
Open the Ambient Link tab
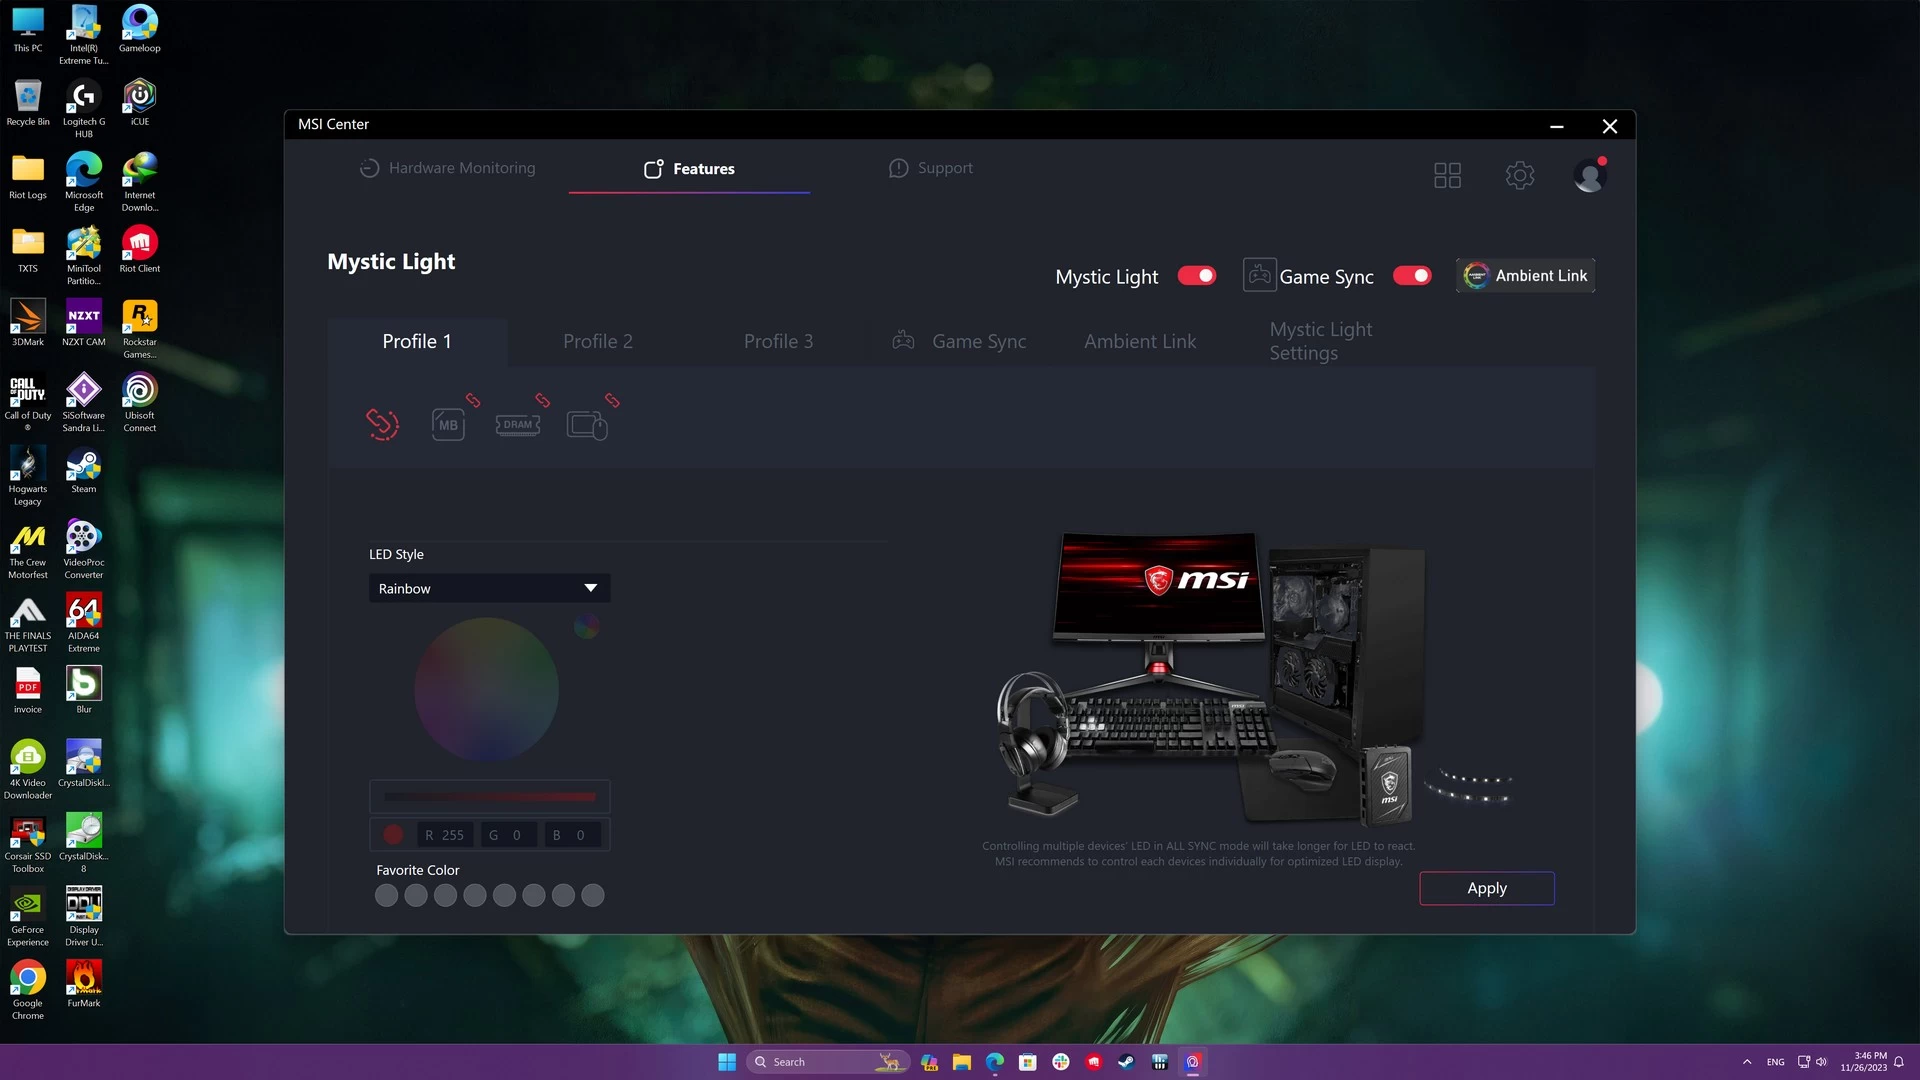pyautogui.click(x=1140, y=341)
